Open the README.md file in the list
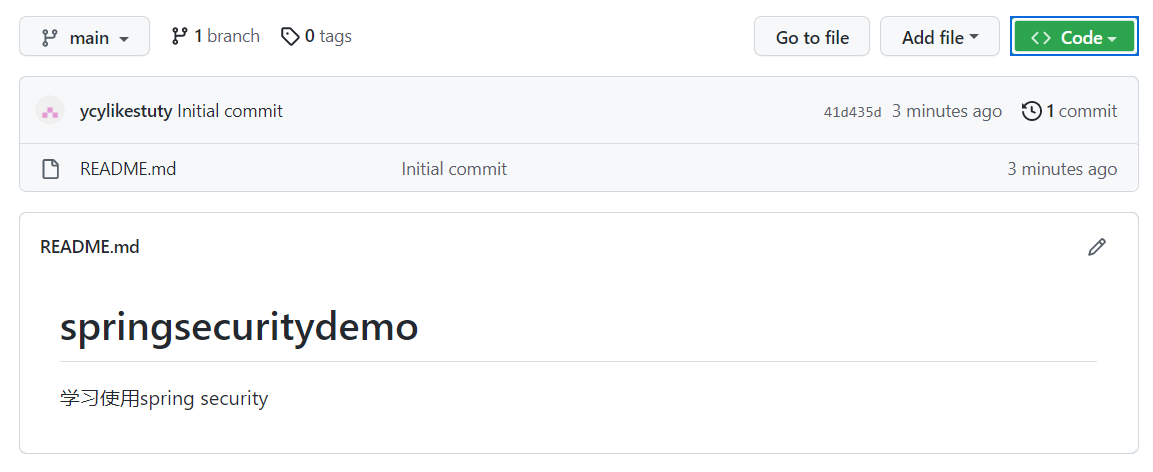This screenshot has width=1153, height=472. tap(128, 169)
